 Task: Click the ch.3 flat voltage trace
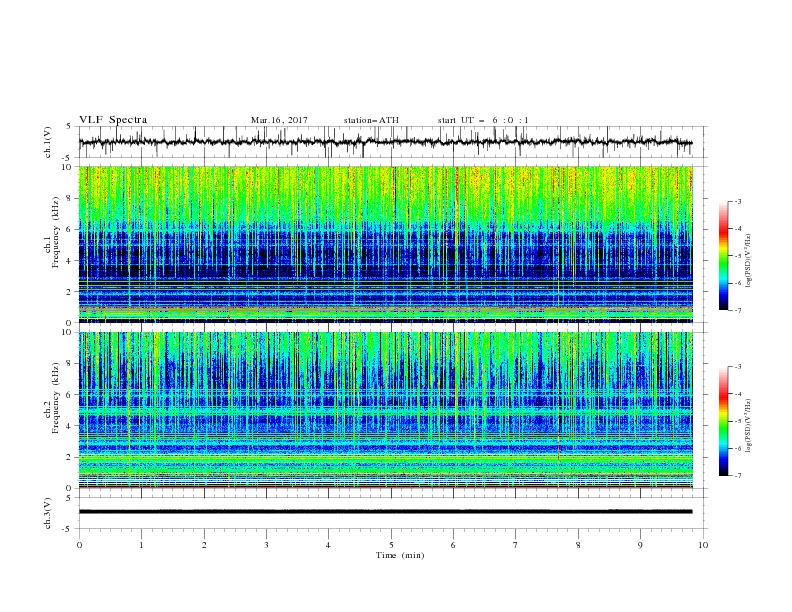pyautogui.click(x=385, y=512)
